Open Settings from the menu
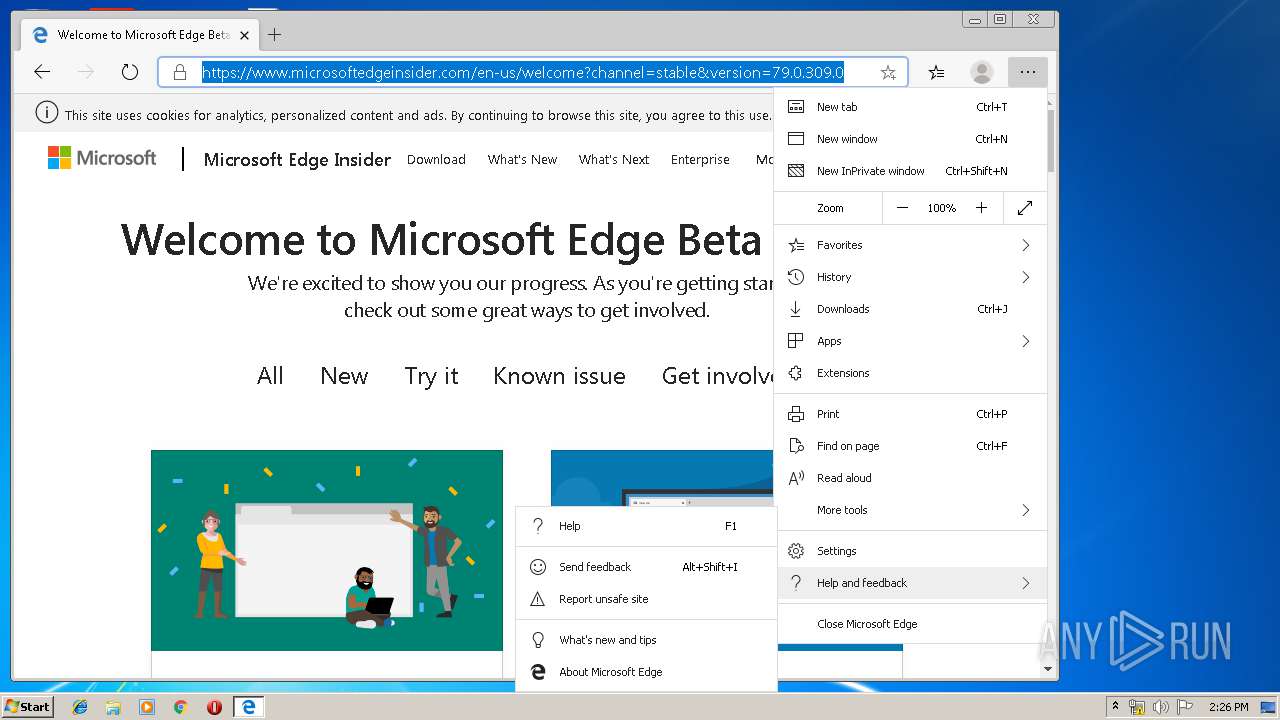Viewport: 1280px width, 720px height. pos(911,551)
